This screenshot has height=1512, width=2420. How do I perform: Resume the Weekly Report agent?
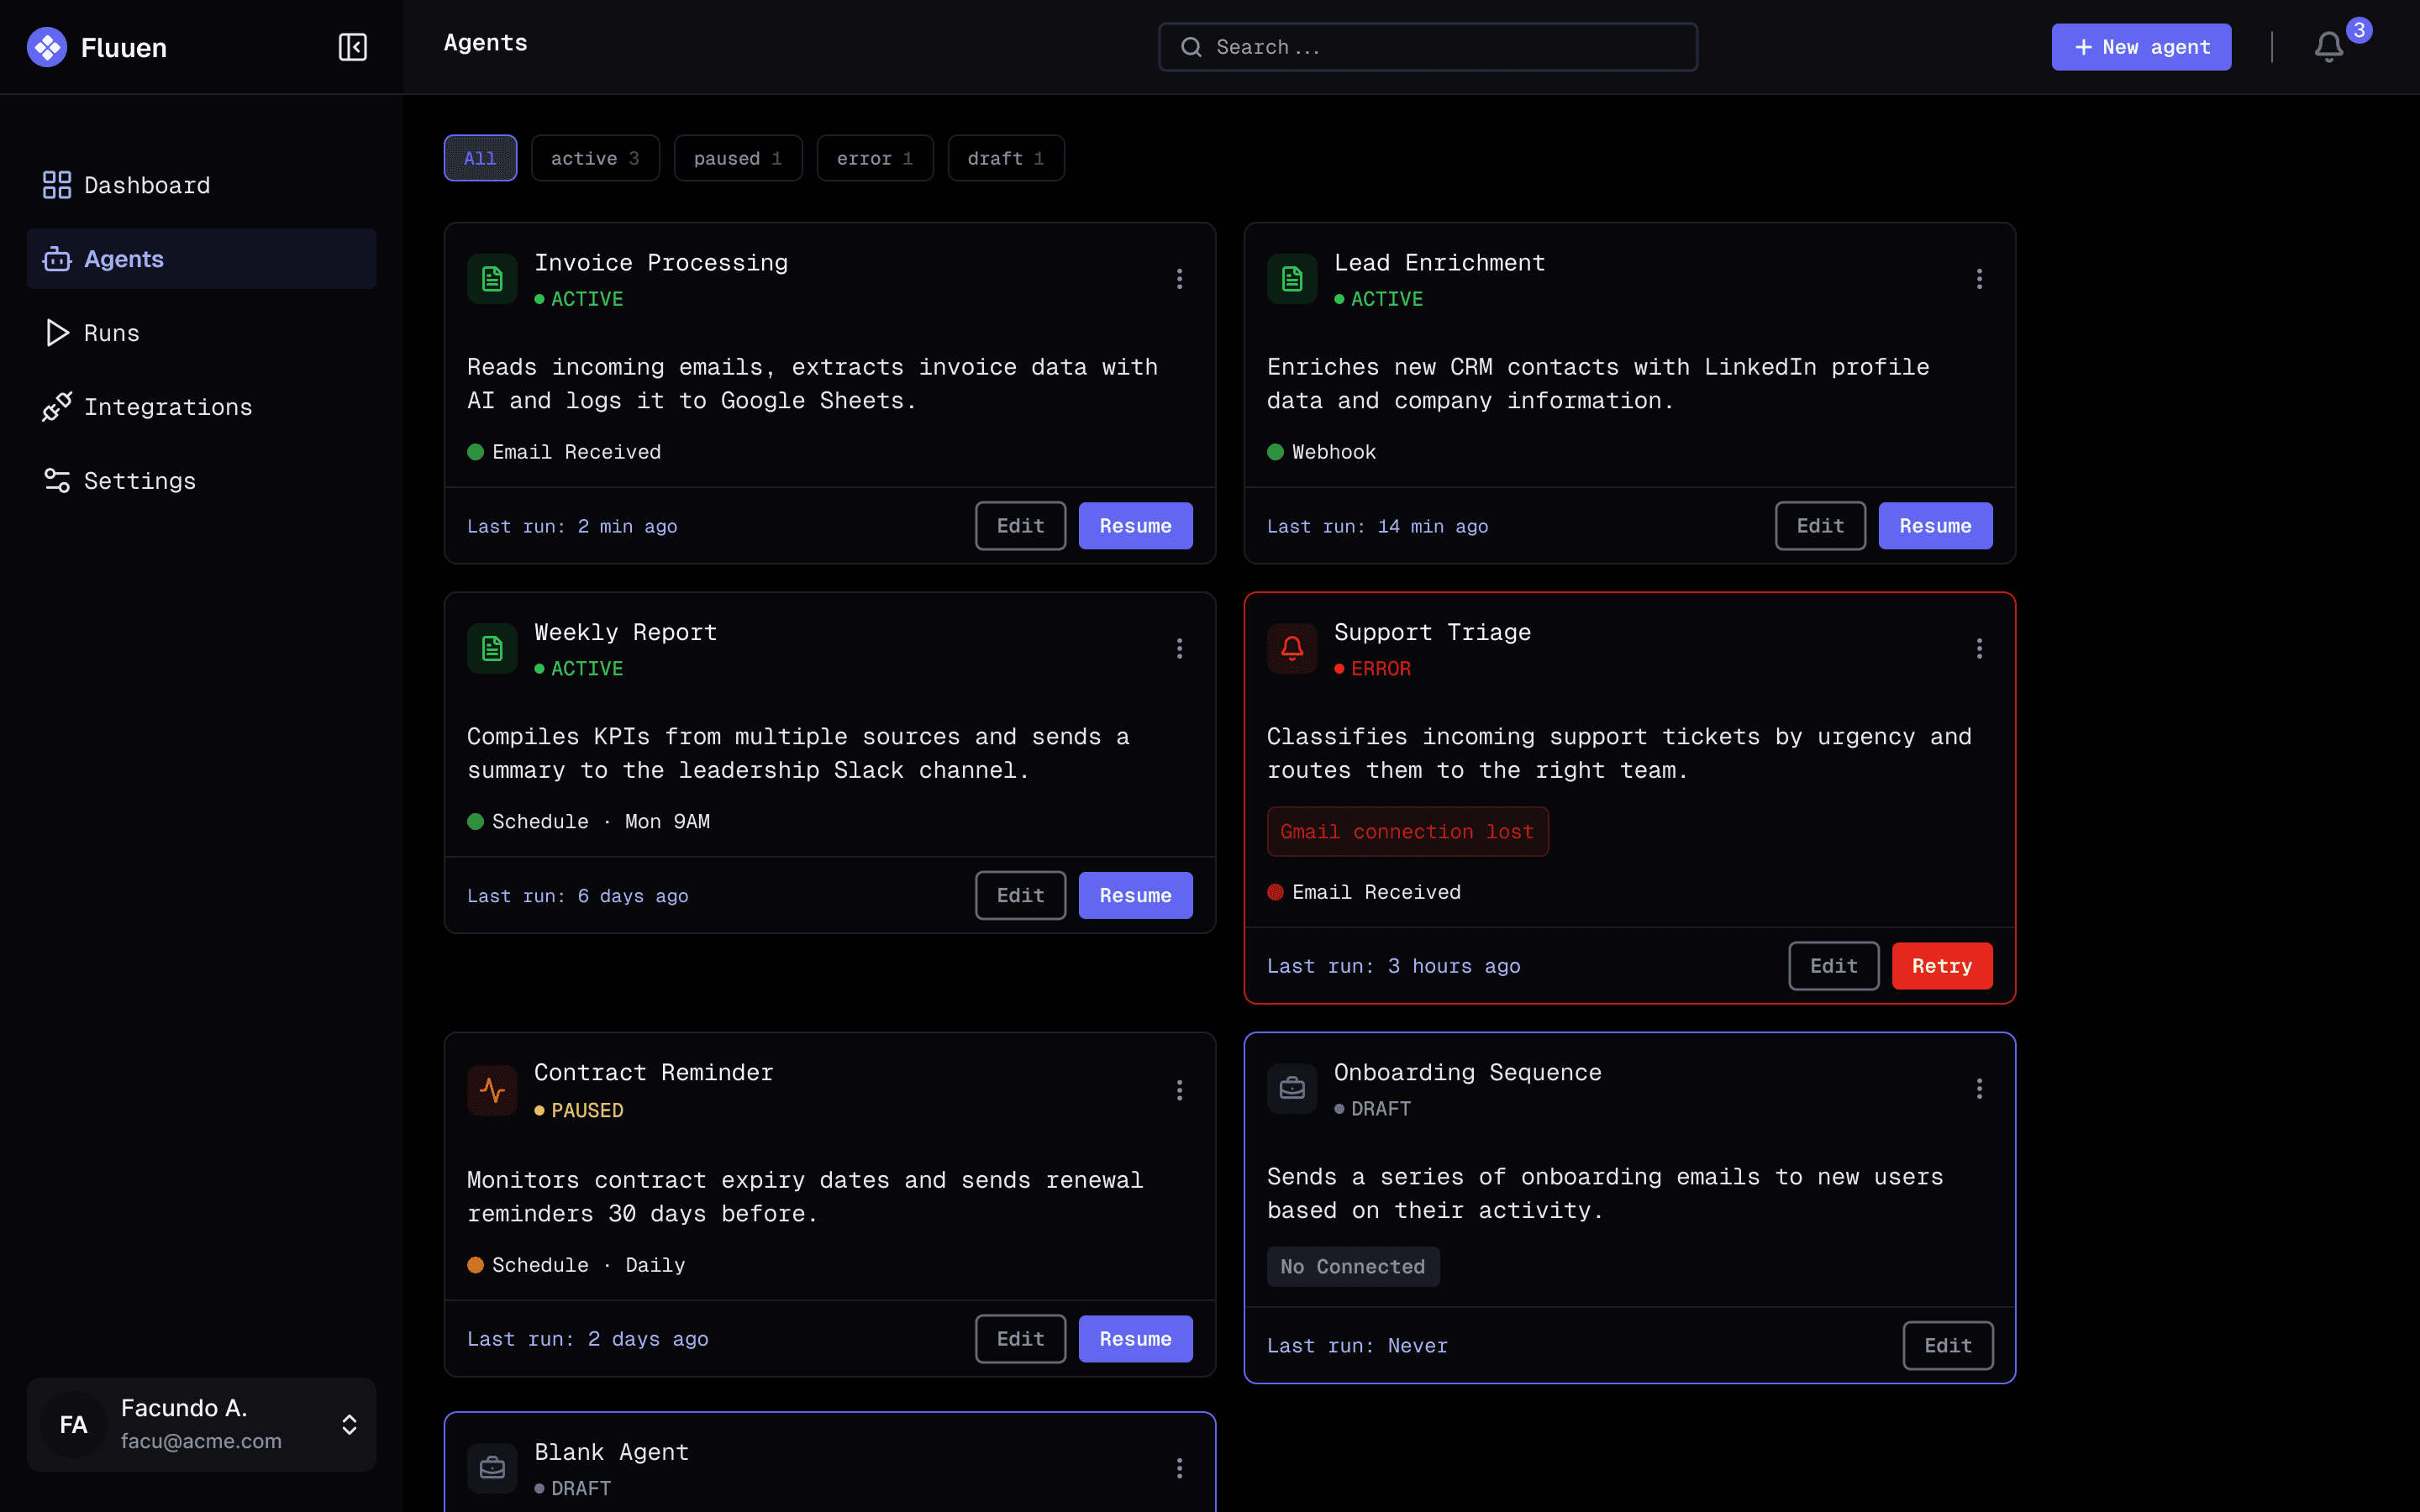click(x=1135, y=896)
